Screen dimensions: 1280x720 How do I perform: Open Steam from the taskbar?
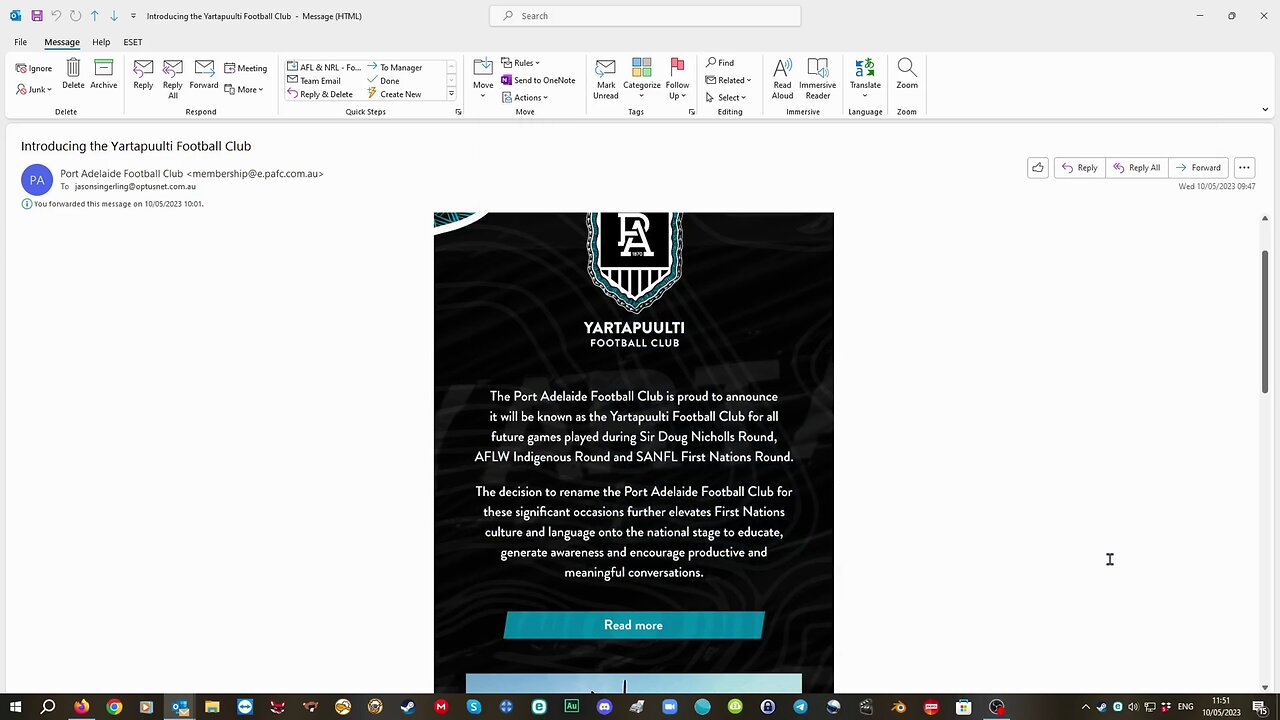(408, 707)
